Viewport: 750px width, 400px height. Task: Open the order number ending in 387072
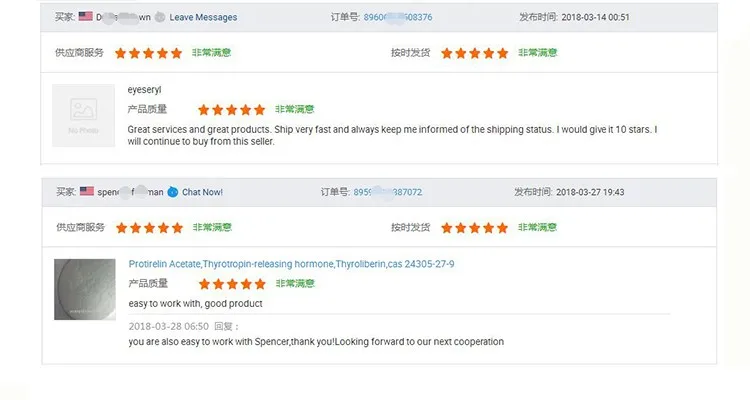click(x=387, y=192)
